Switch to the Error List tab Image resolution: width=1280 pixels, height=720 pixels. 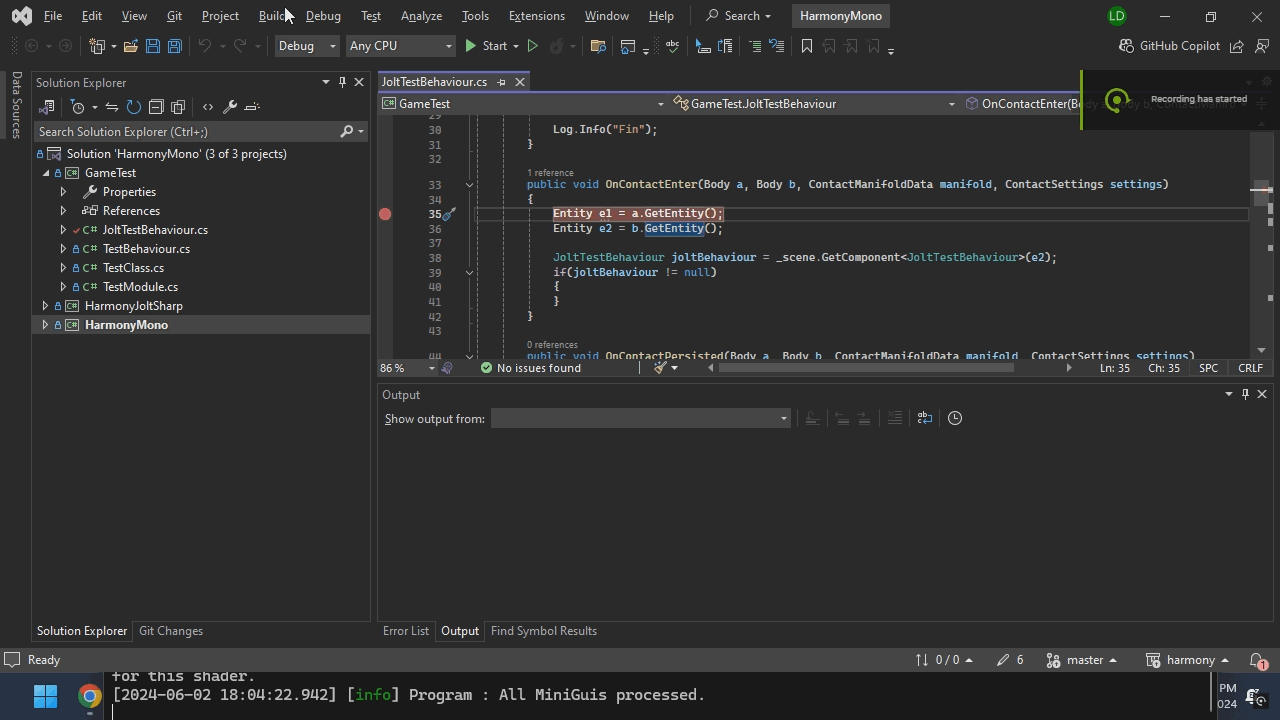point(405,631)
